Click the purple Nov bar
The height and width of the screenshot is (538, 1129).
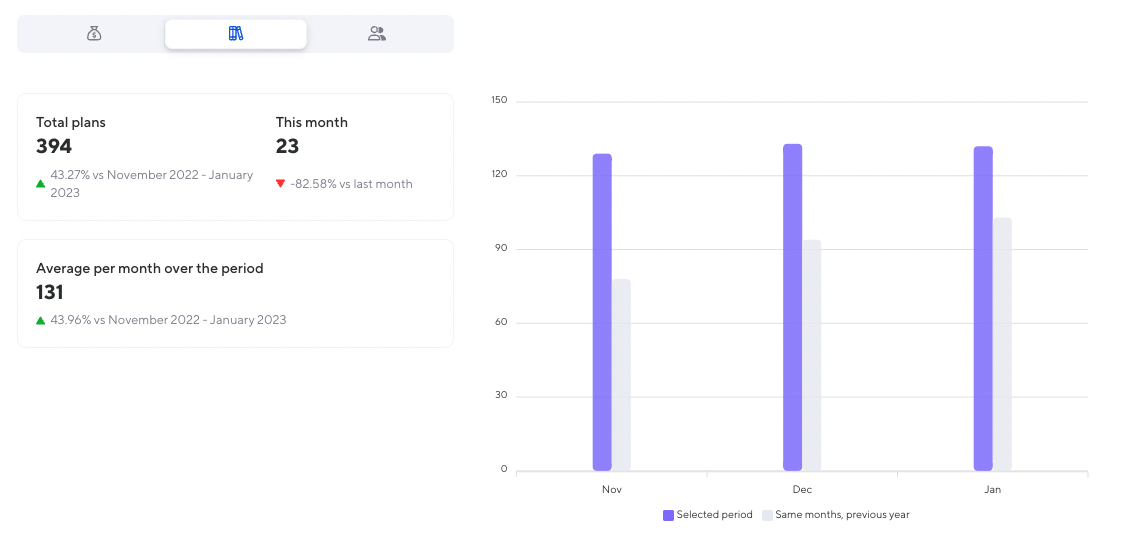pos(602,312)
